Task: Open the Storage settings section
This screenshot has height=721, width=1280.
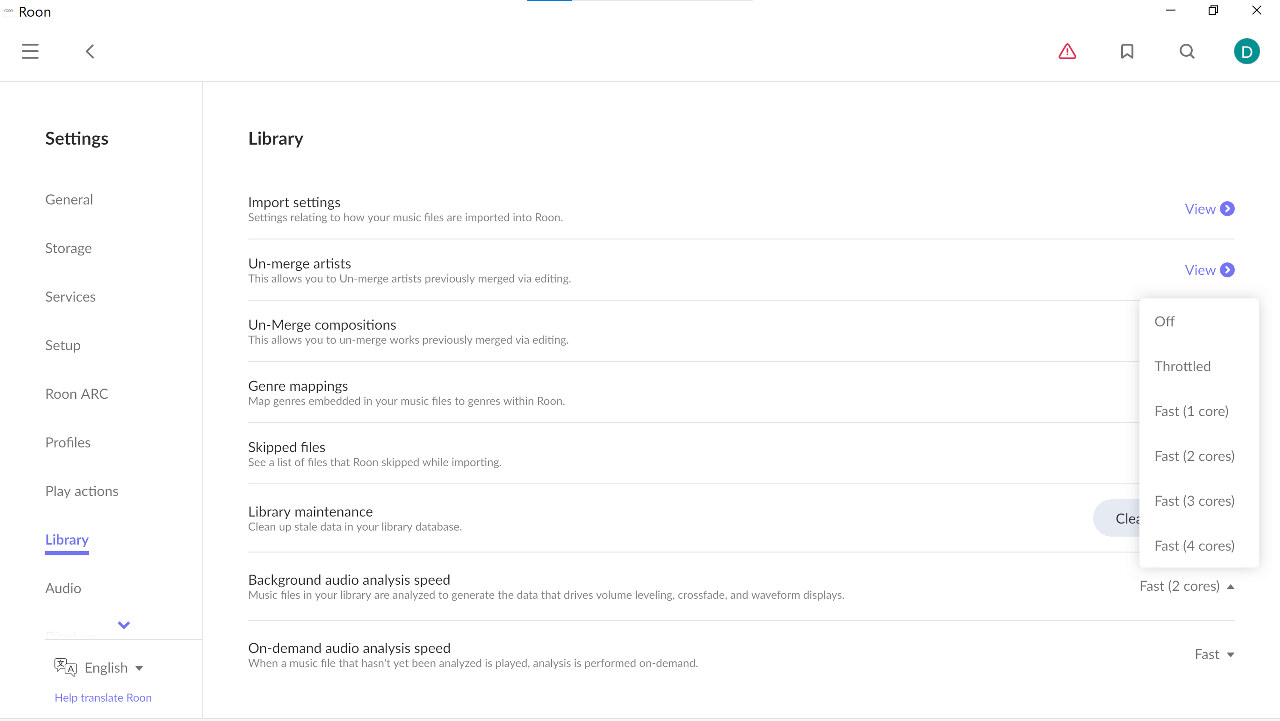Action: (x=68, y=248)
